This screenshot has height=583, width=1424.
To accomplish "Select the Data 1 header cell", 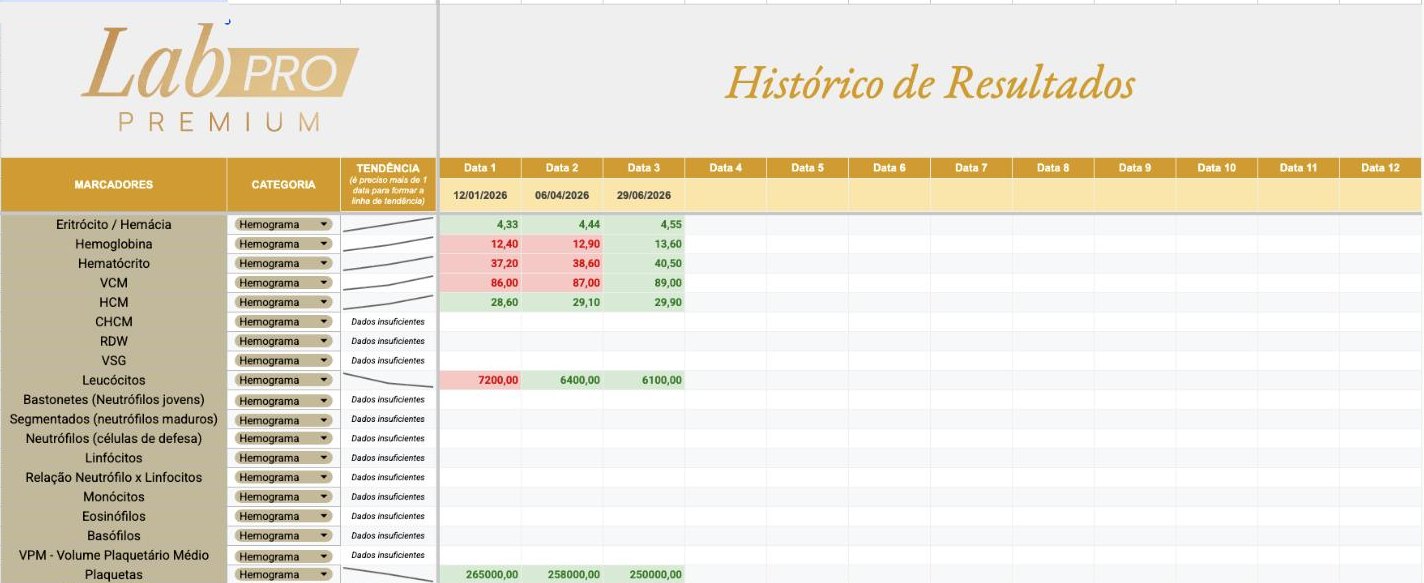I will (480, 168).
